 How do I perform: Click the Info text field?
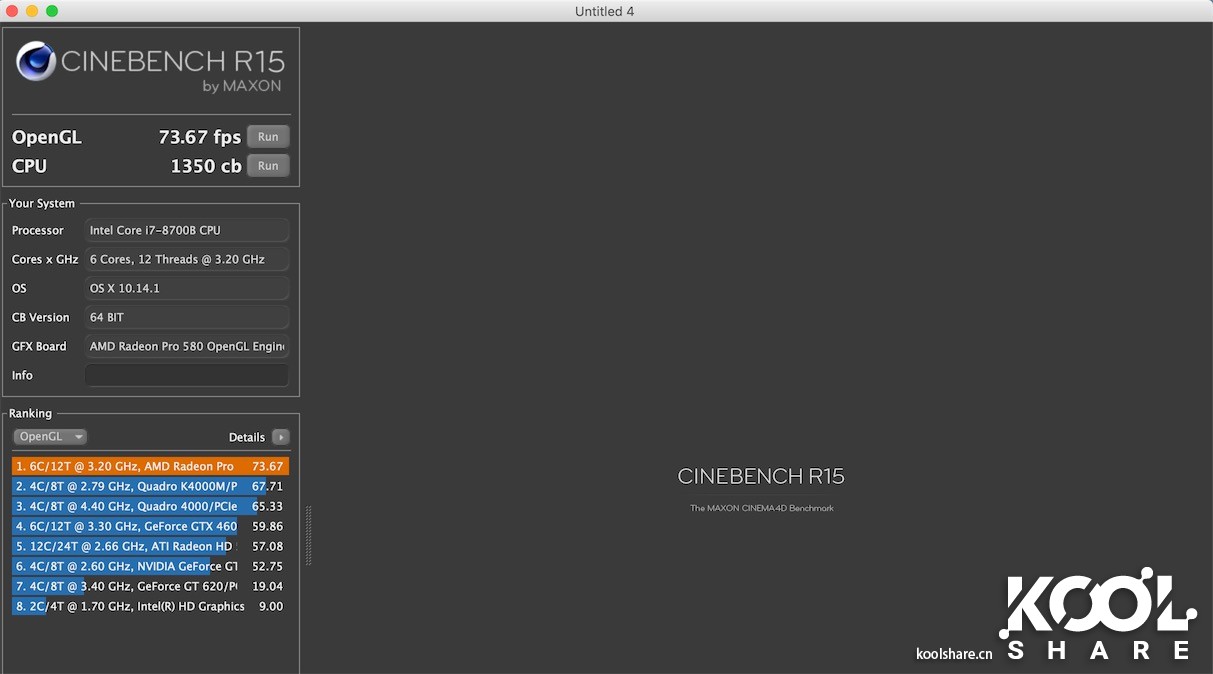187,375
